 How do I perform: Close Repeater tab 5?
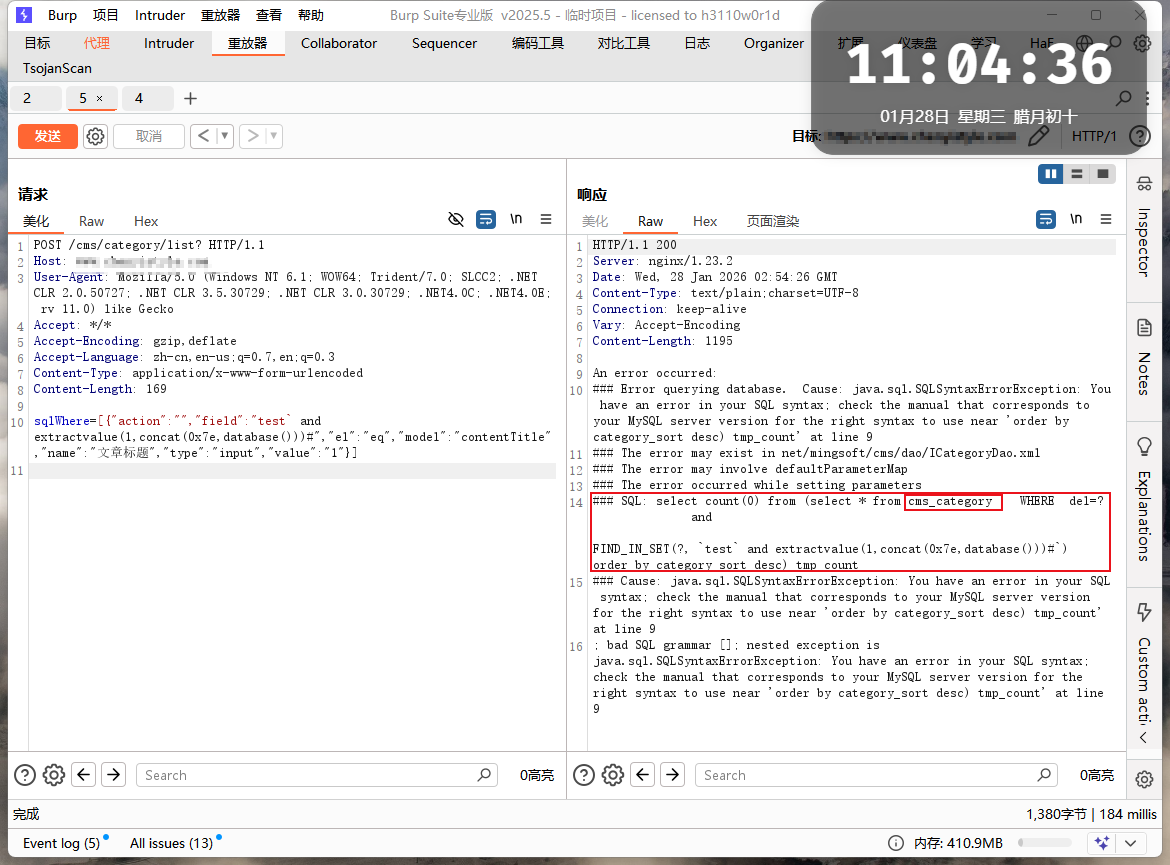tap(99, 99)
